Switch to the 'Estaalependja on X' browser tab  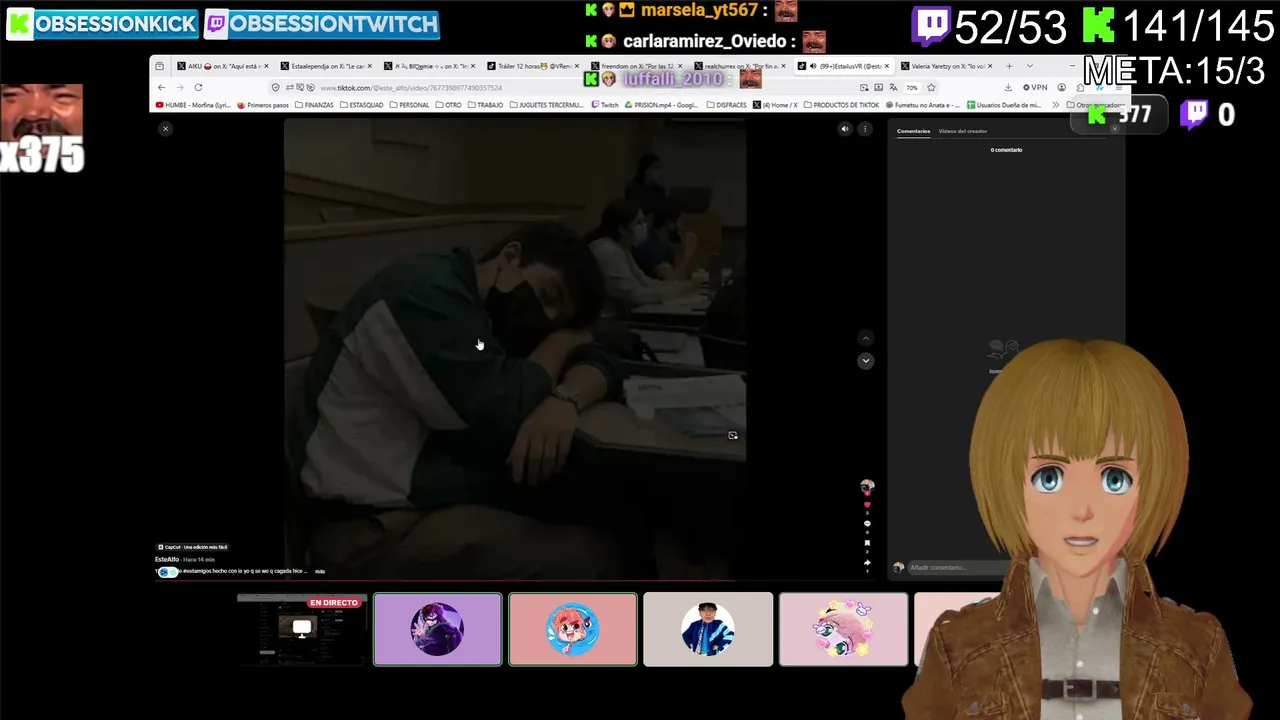pos(326,66)
